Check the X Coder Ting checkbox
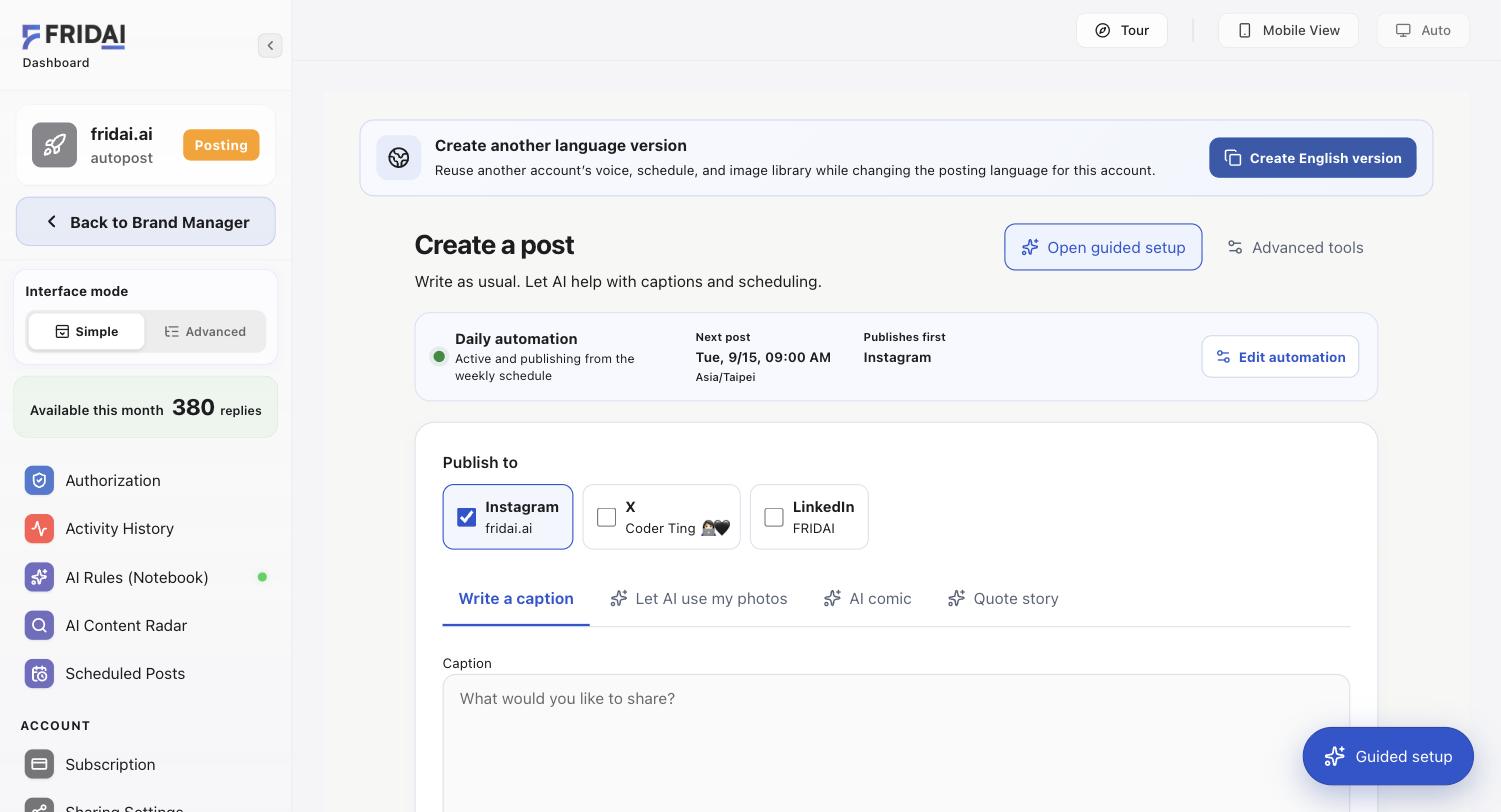1501x812 pixels. 606,517
